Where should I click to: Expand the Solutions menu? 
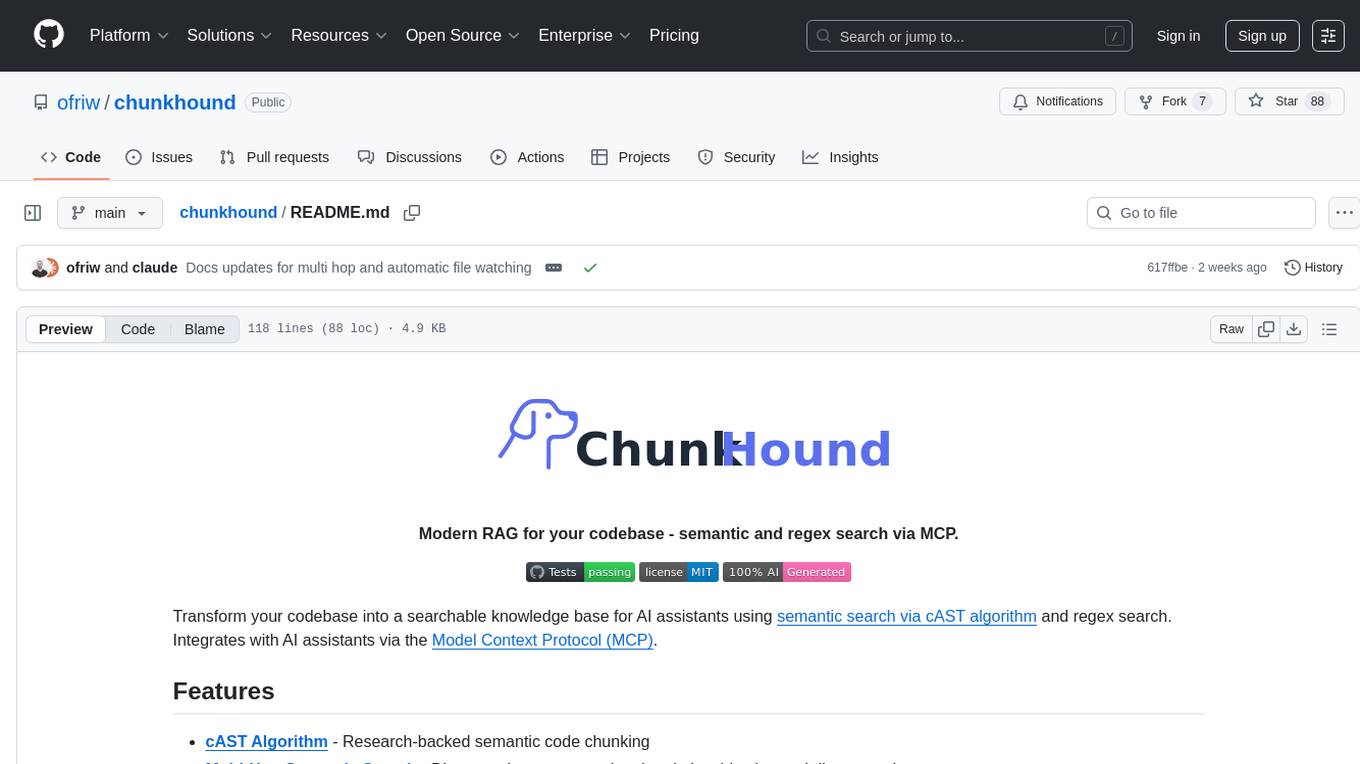pyautogui.click(x=230, y=35)
